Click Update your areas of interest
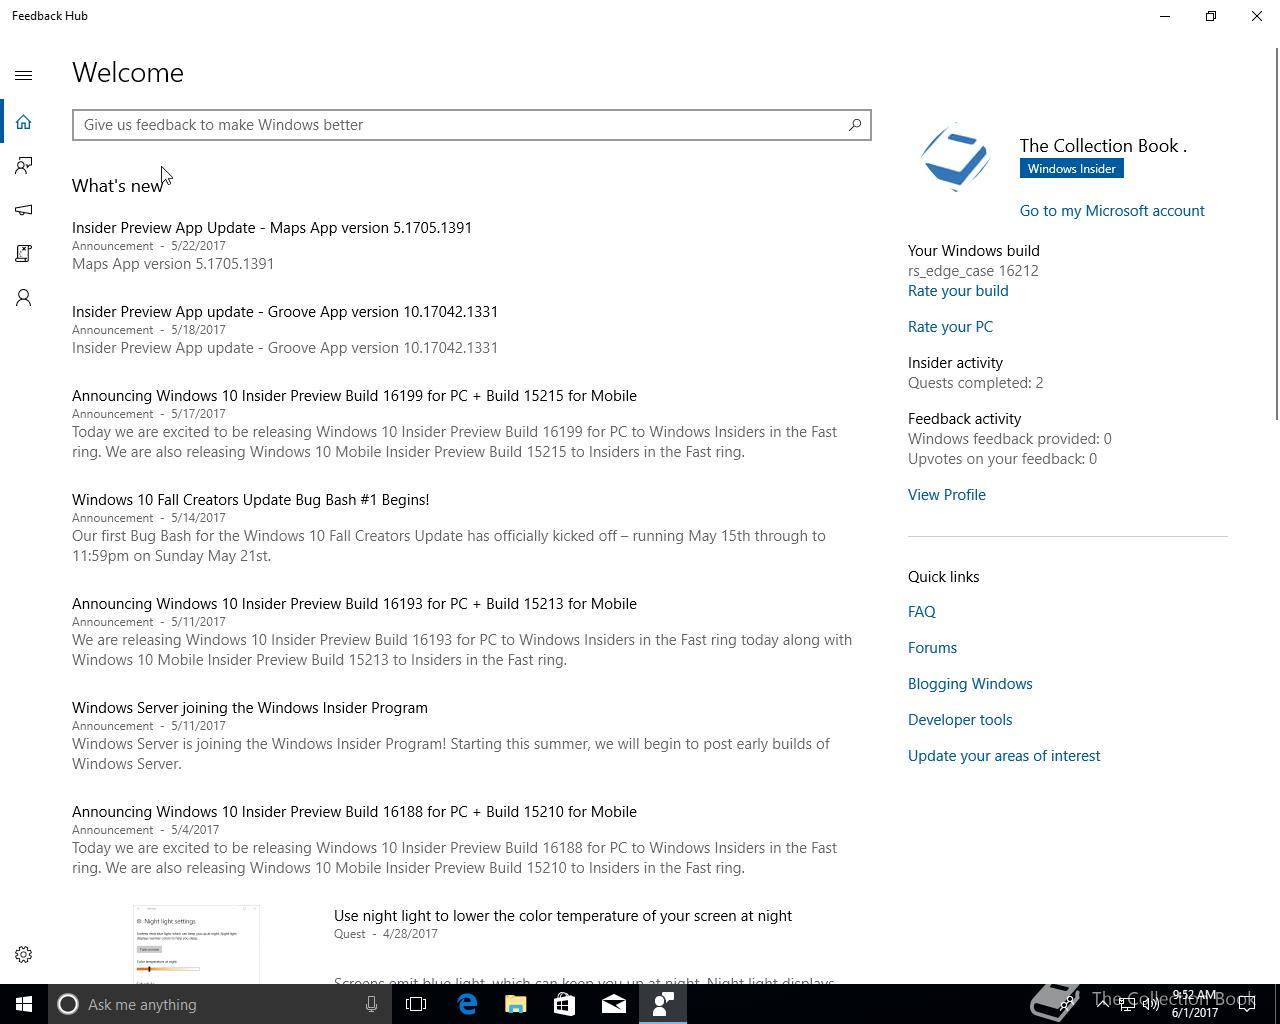This screenshot has width=1280, height=1024. point(1004,756)
